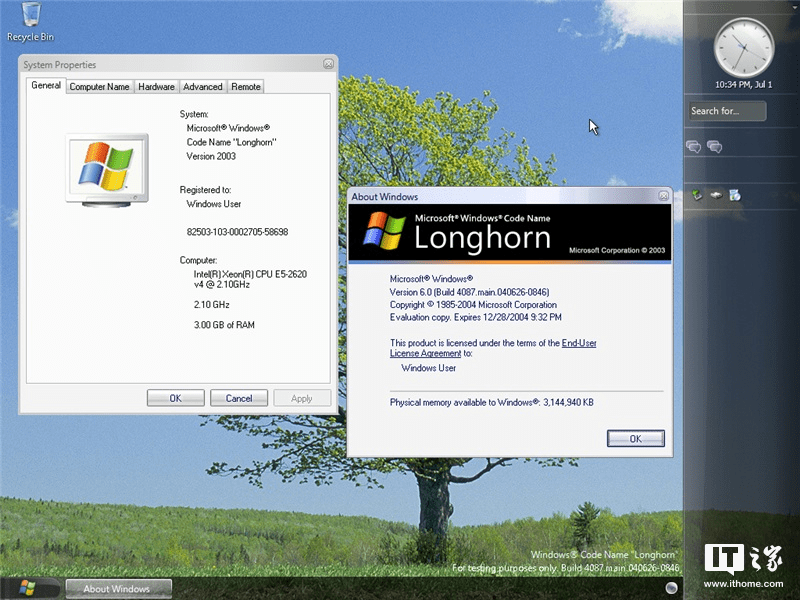Select the About Windows taskbar item
Image resolution: width=800 pixels, height=600 pixels.
[117, 588]
